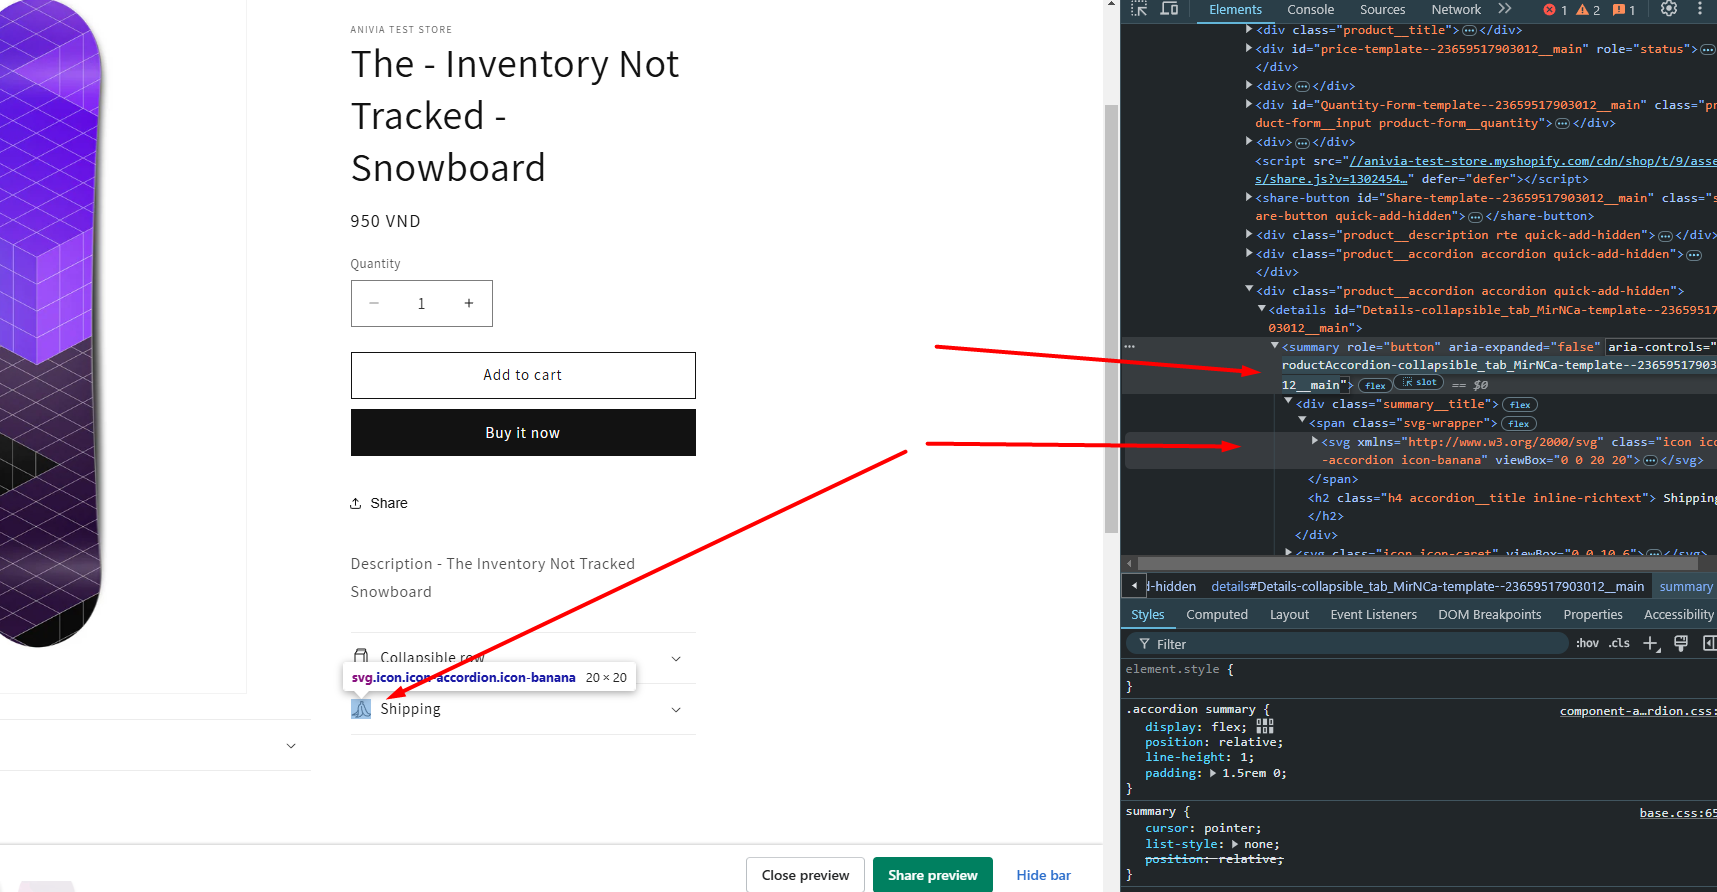Expand the svg icon-banana node

point(1315,441)
